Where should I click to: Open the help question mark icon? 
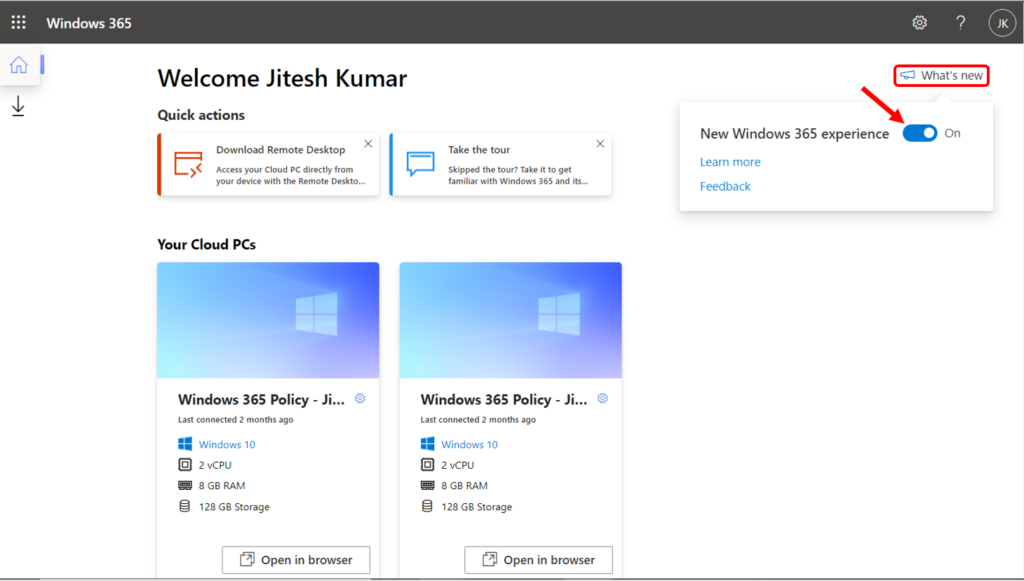(x=961, y=23)
